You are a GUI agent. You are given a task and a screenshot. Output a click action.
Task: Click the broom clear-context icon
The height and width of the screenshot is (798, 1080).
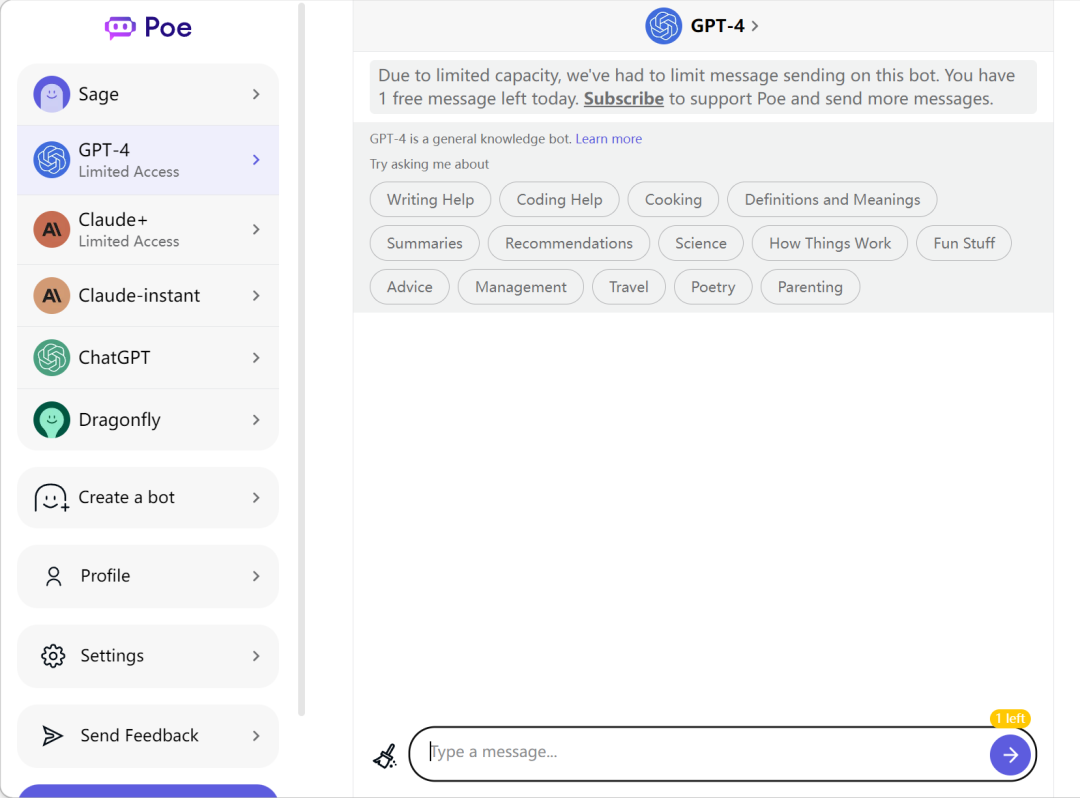pyautogui.click(x=385, y=756)
